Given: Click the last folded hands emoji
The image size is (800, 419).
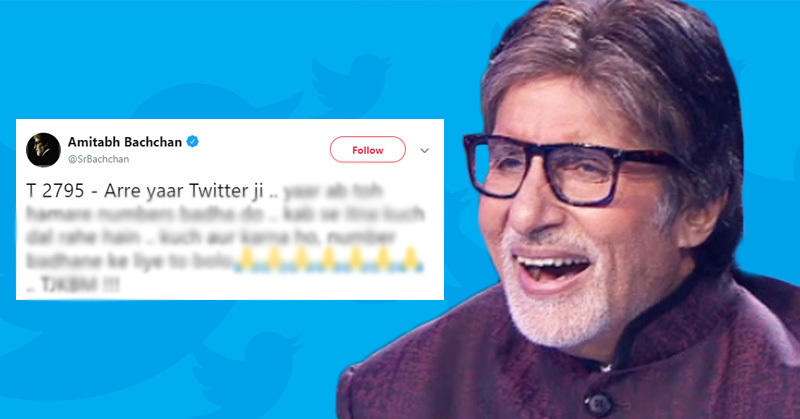Looking at the screenshot, I should 410,260.
